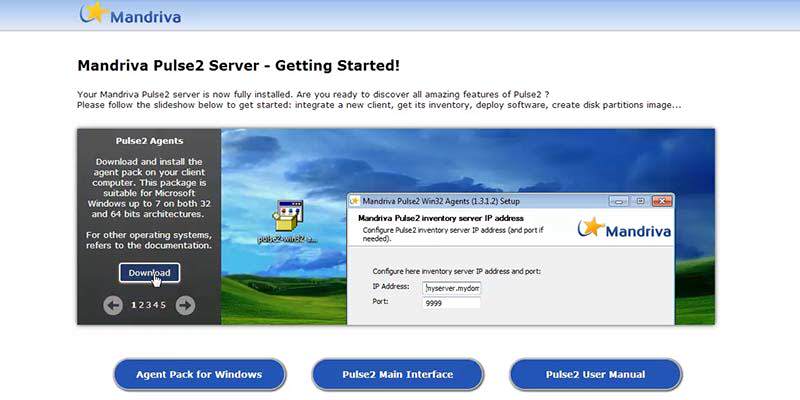Jump to slide 4 in slideshow
Image resolution: width=800 pixels, height=400 pixels.
tap(156, 305)
